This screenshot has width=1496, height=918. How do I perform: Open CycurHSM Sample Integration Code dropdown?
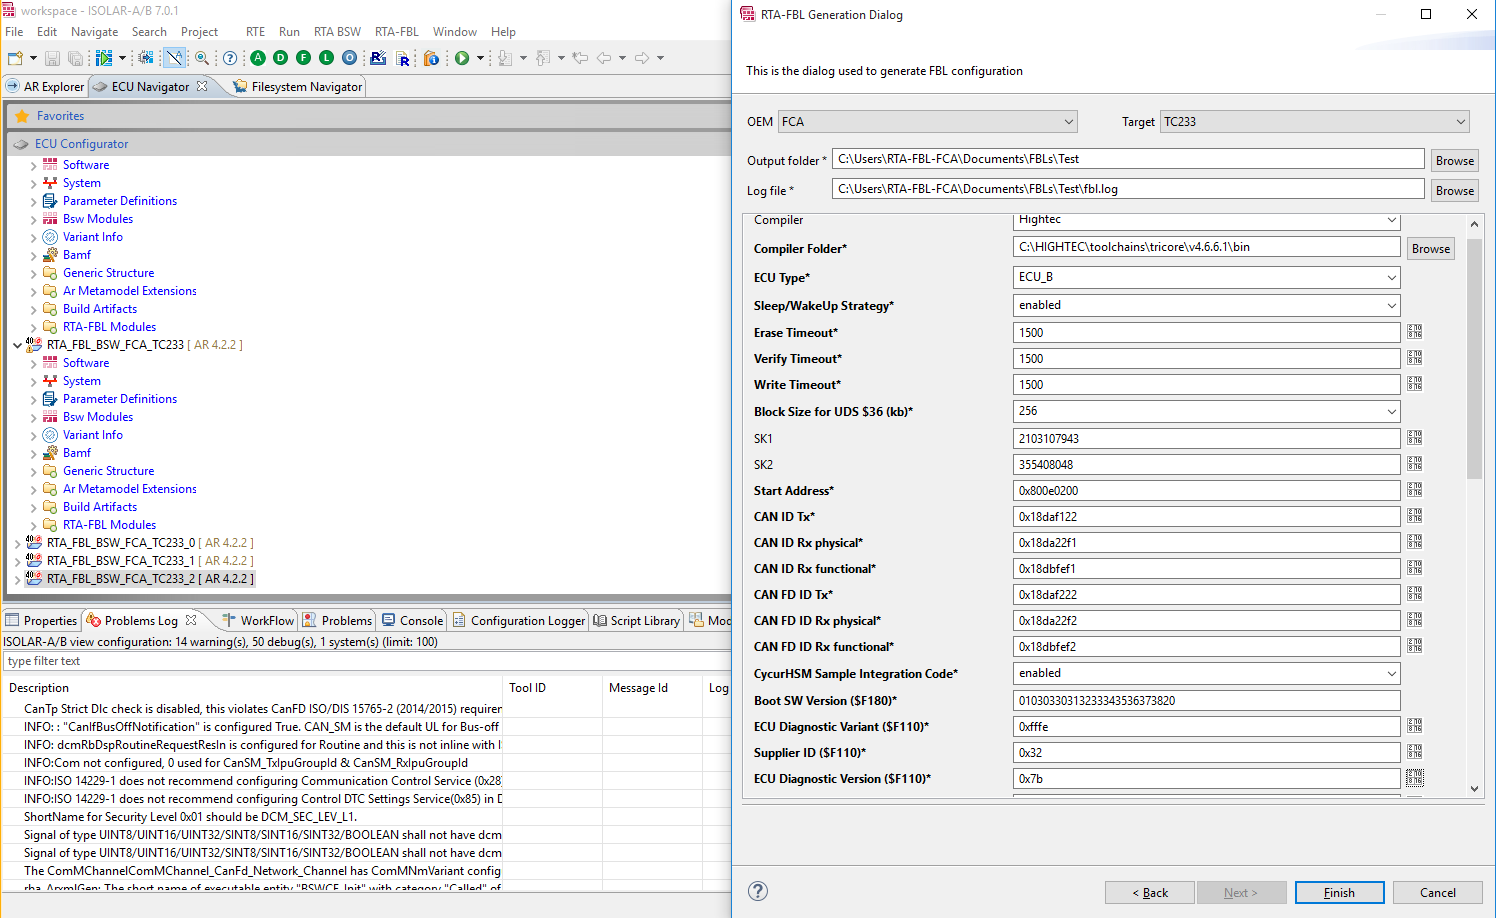pos(1207,673)
